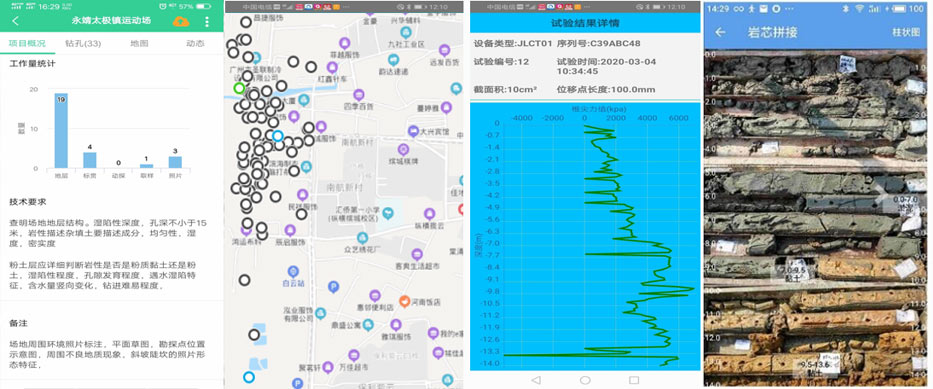The width and height of the screenshot is (933, 389).
Task: Select the 设备类型:JLCT01 field
Action: point(513,43)
